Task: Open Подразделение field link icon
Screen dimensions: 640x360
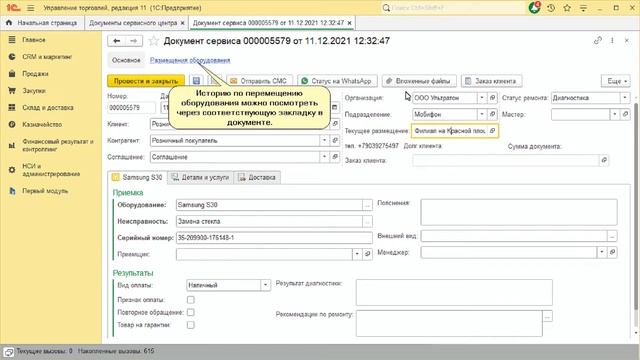Action: [493, 114]
